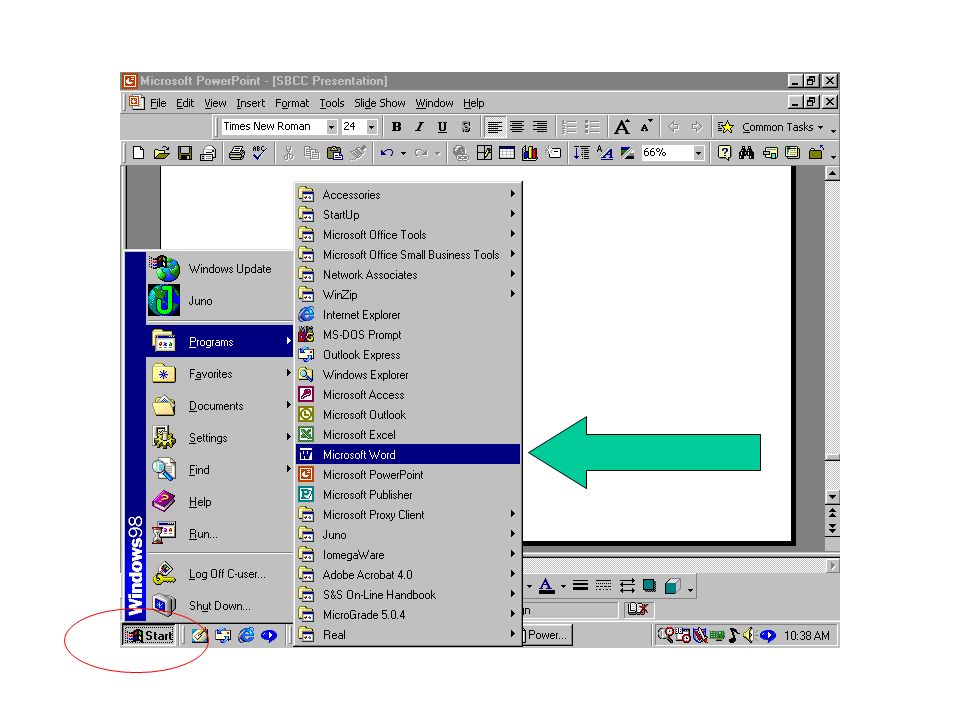
Task: Launch Microsoft Word from Programs menu
Action: click(408, 454)
